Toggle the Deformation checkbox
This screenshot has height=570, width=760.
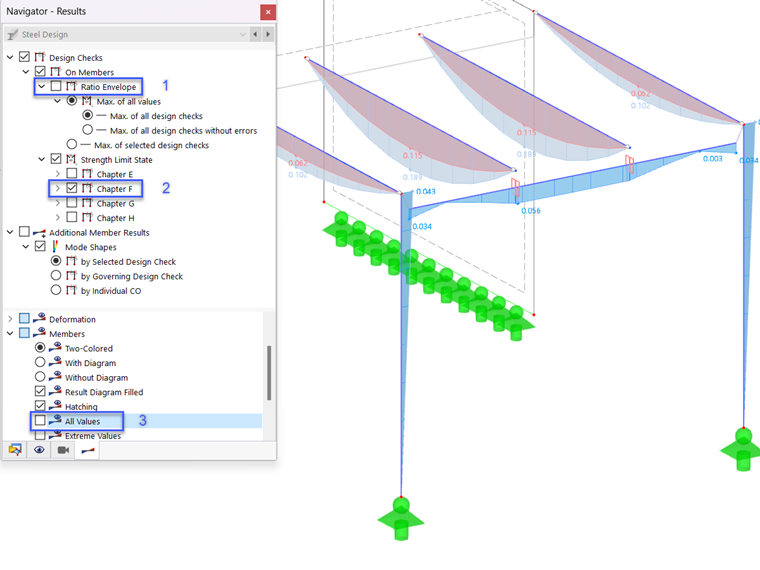coord(24,319)
